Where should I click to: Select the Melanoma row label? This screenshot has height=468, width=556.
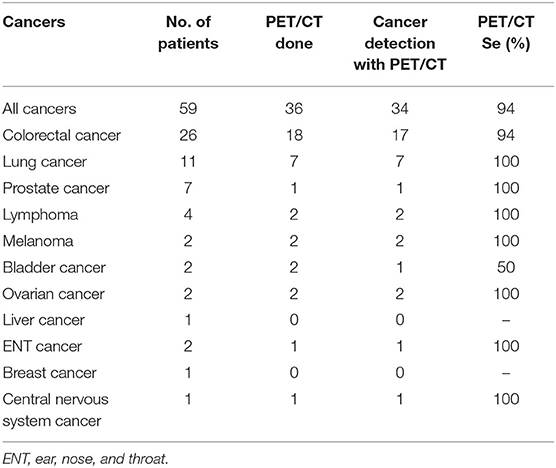pos(38,241)
